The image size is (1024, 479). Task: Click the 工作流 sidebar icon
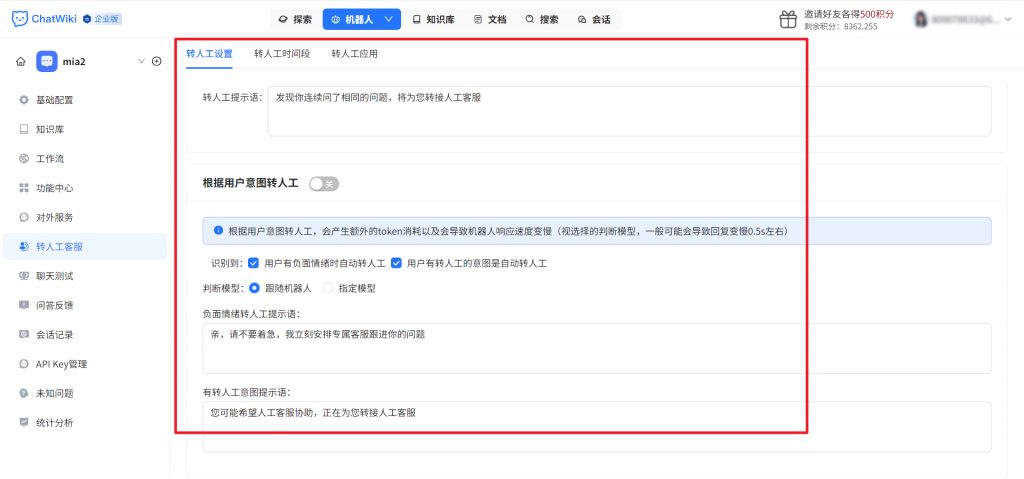tap(24, 159)
